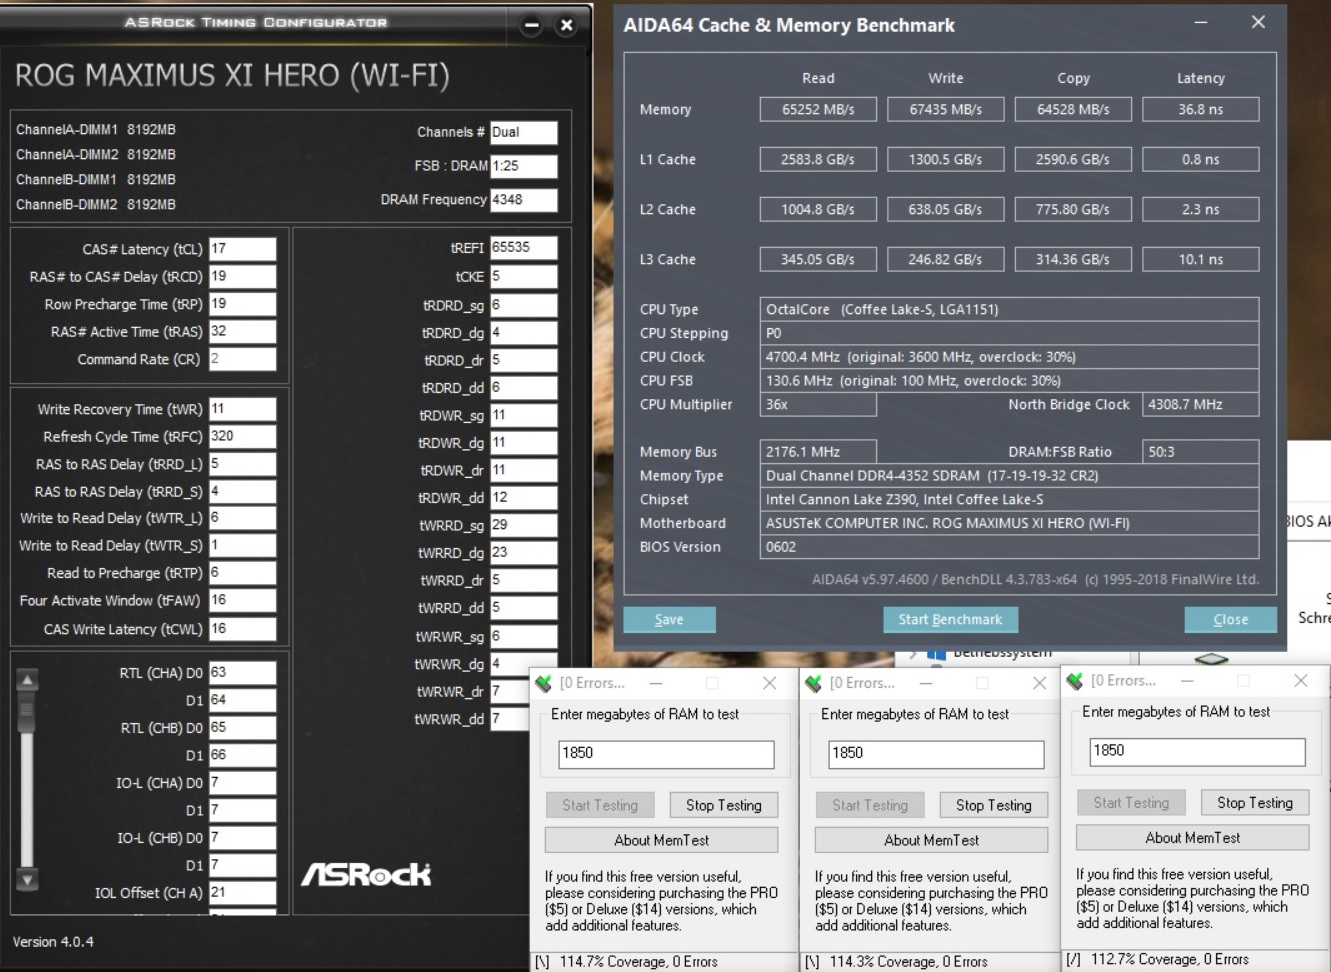Viewport: 1331px width, 972px height.
Task: Click the Four Activate Window (tFAW) field
Action: (x=242, y=601)
